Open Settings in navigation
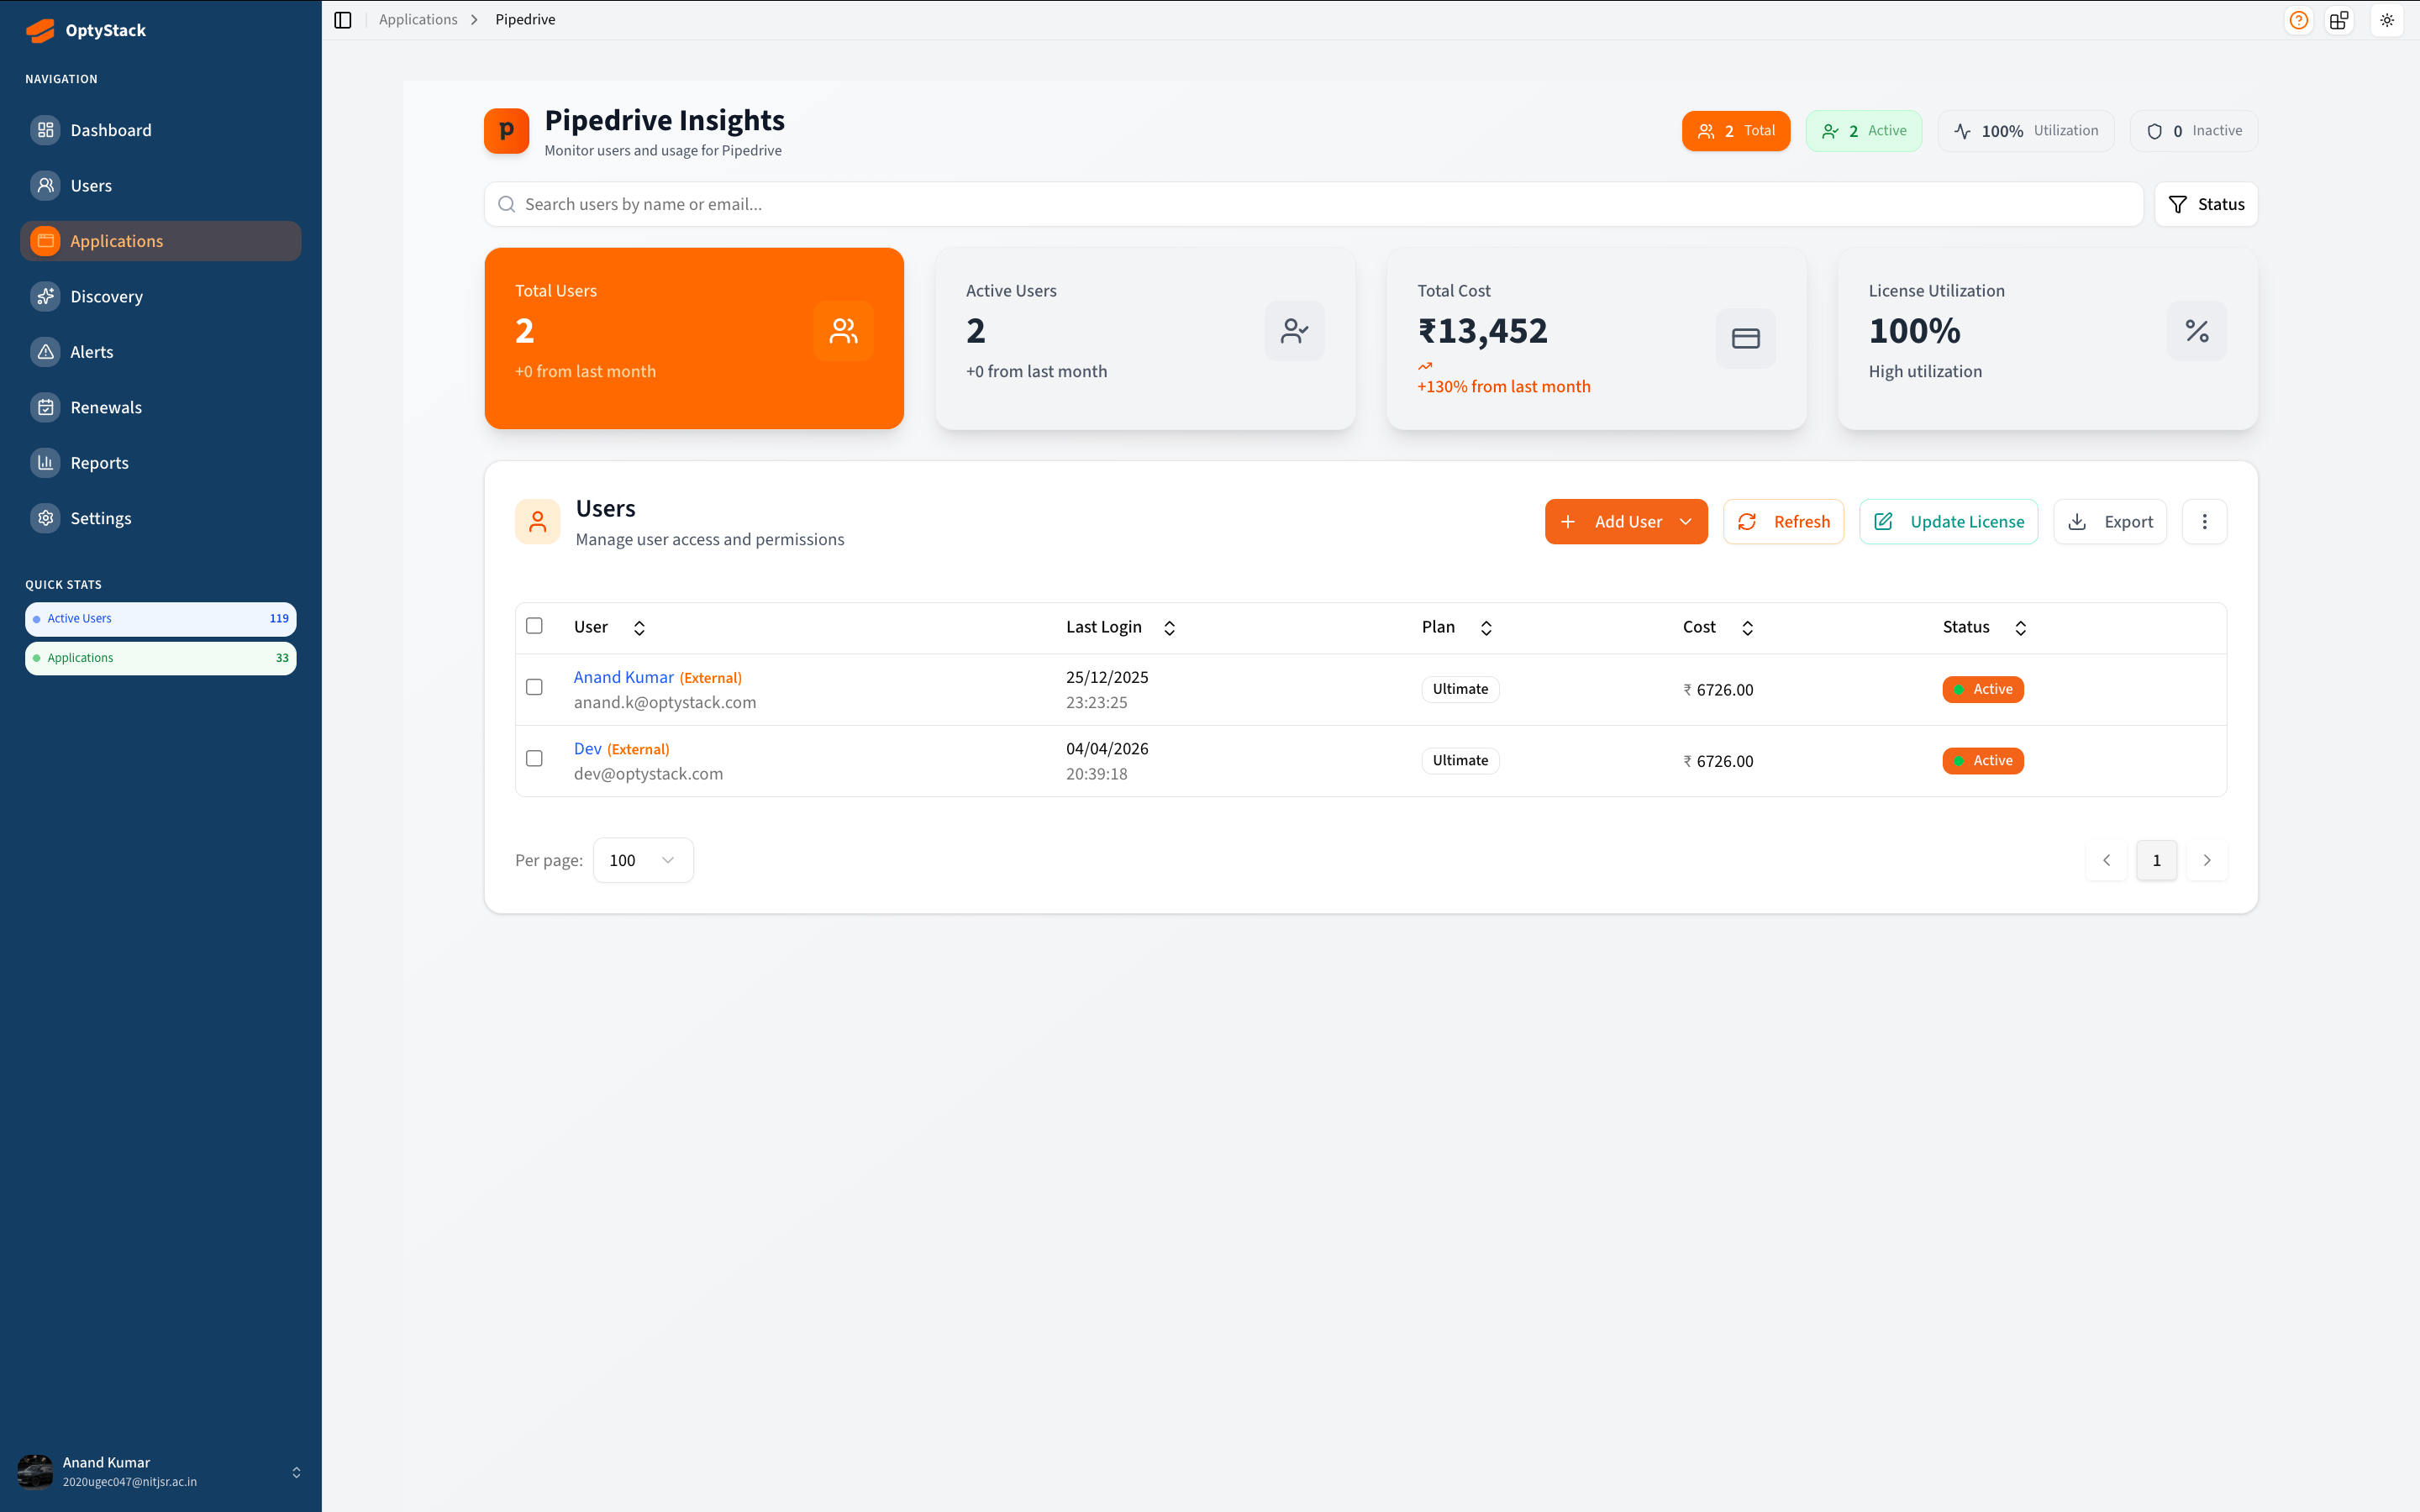Image resolution: width=2420 pixels, height=1512 pixels. coord(160,518)
